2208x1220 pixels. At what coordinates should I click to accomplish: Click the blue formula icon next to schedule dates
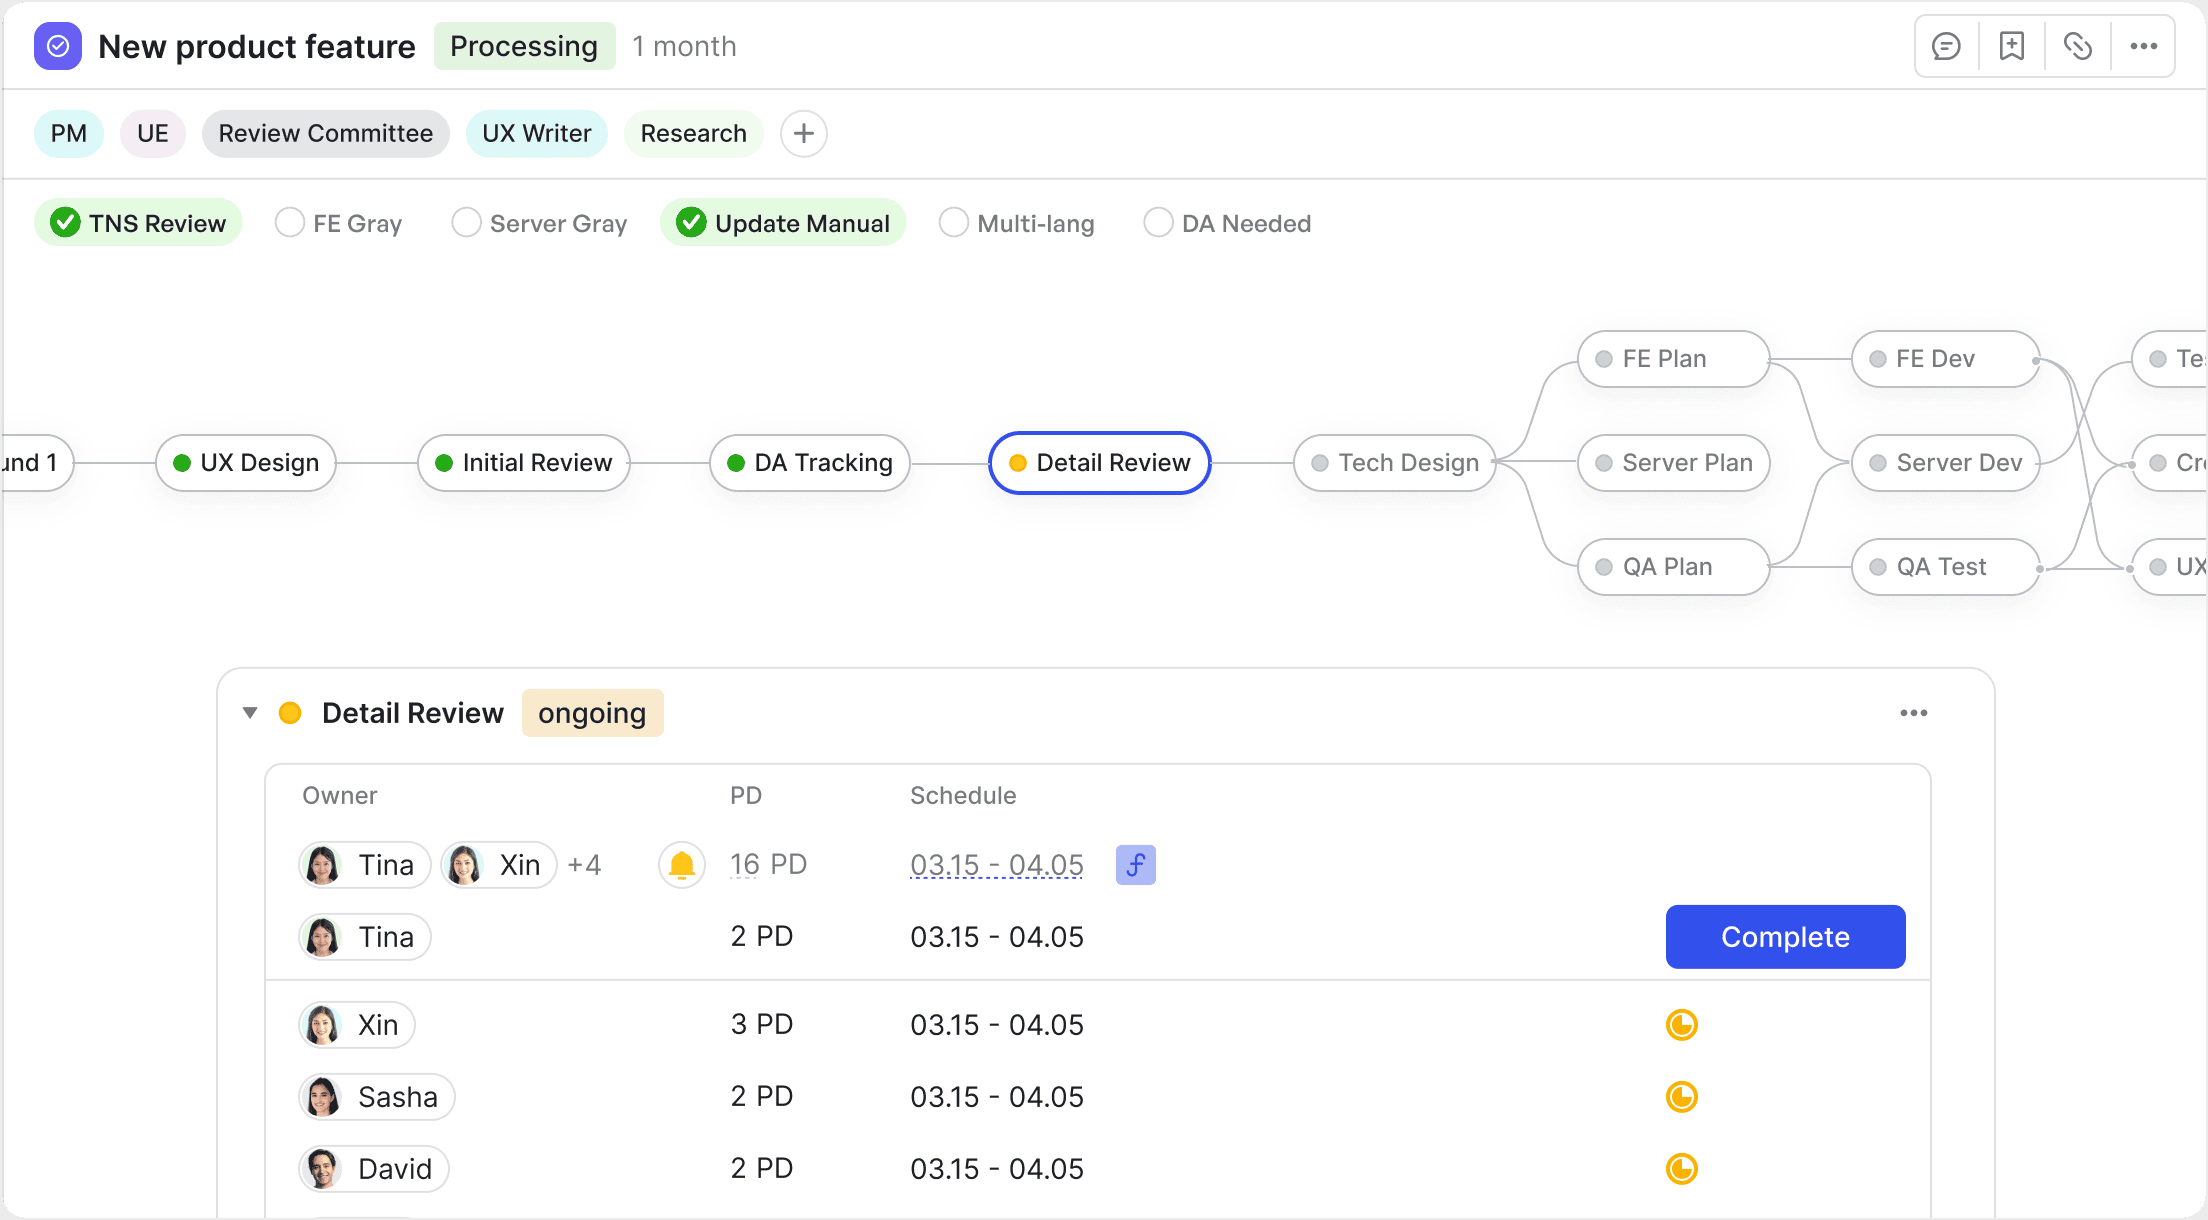tap(1135, 864)
